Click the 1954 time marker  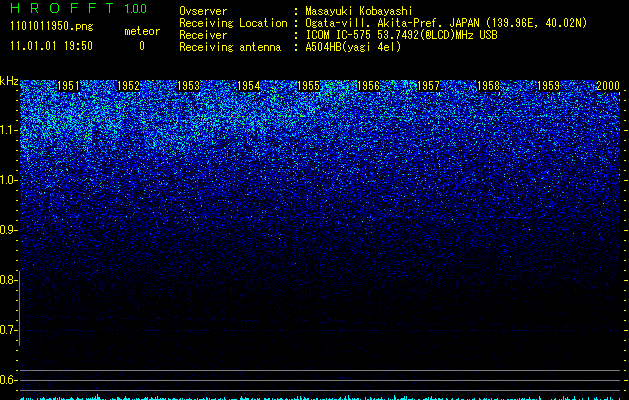pos(249,86)
